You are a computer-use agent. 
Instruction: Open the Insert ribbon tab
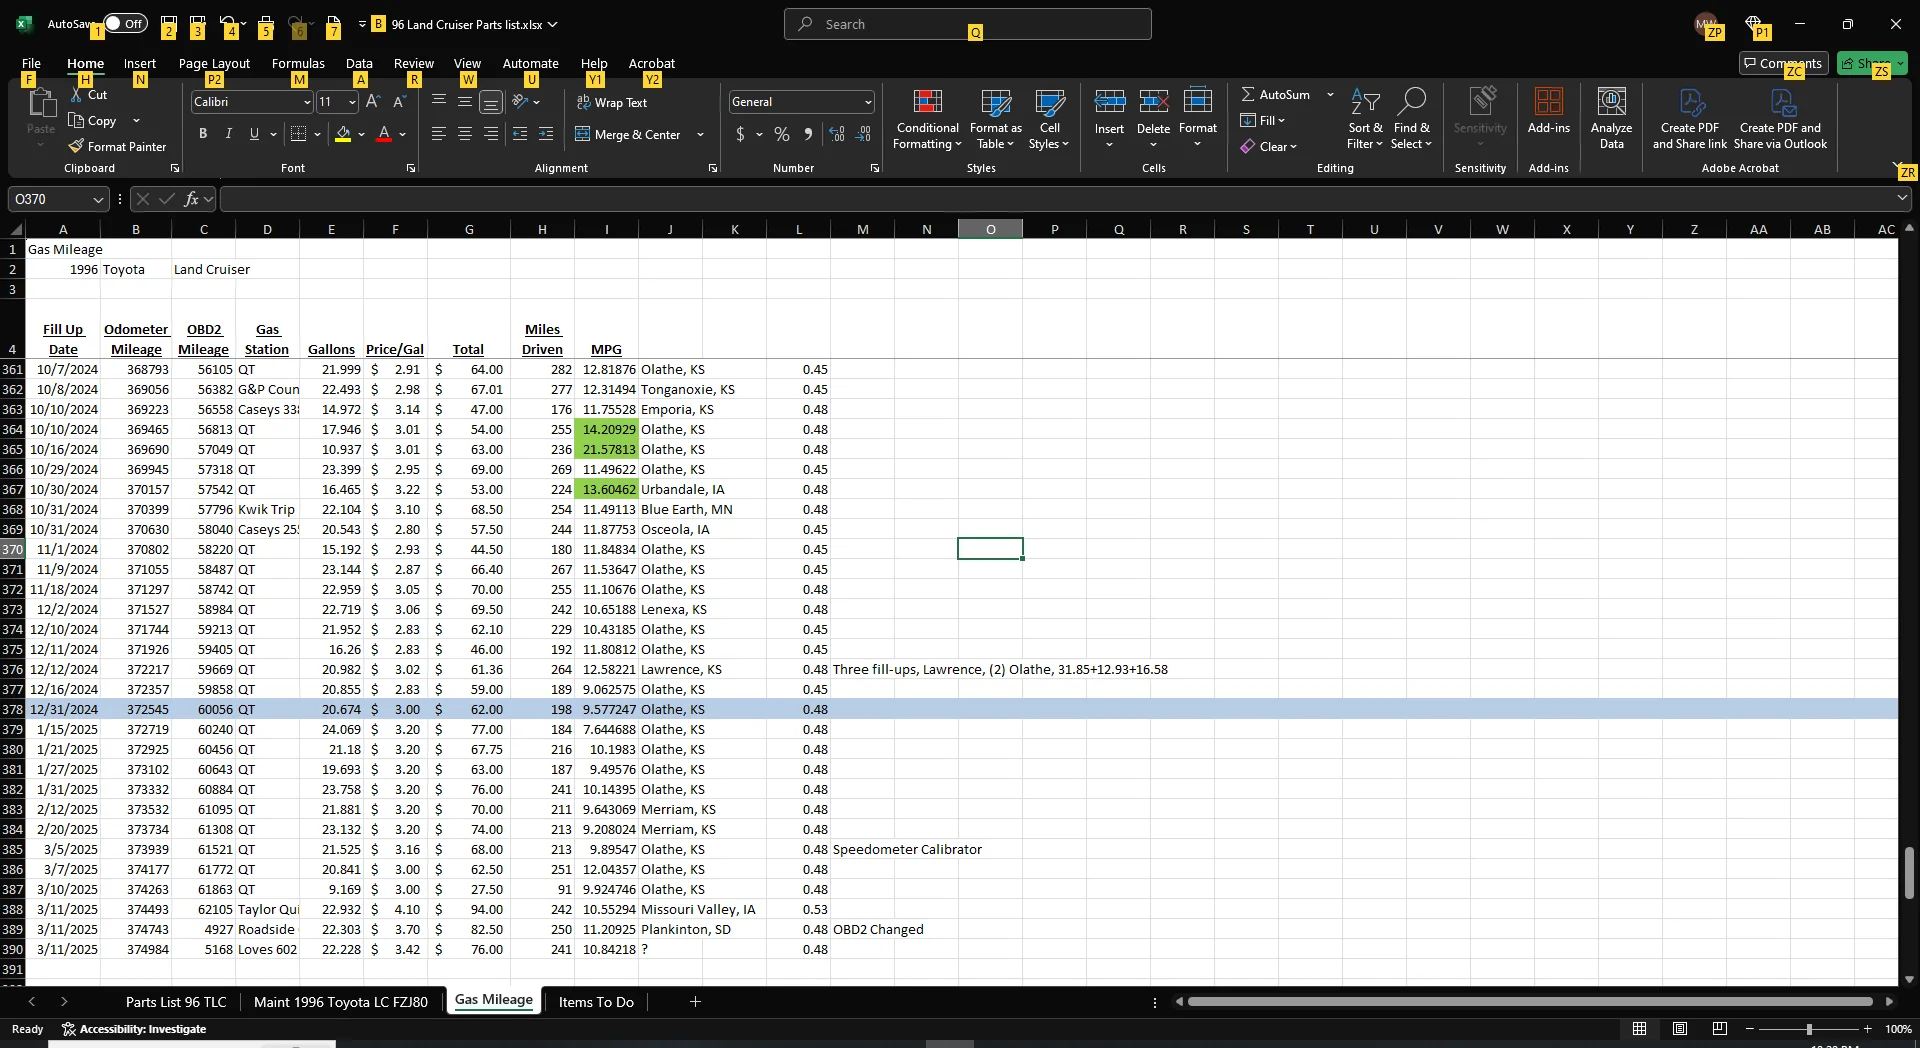140,63
